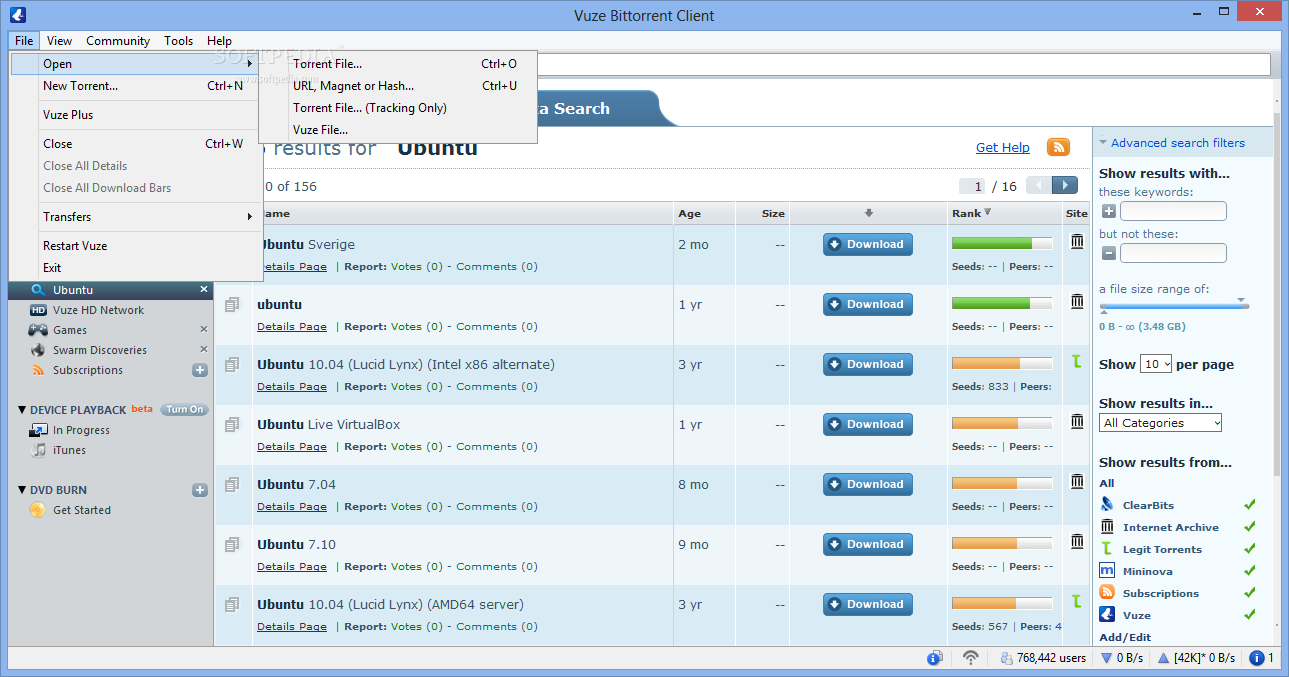The image size is (1289, 677).
Task: Click the Vuze HD Network icon in sidebar
Action: click(38, 310)
